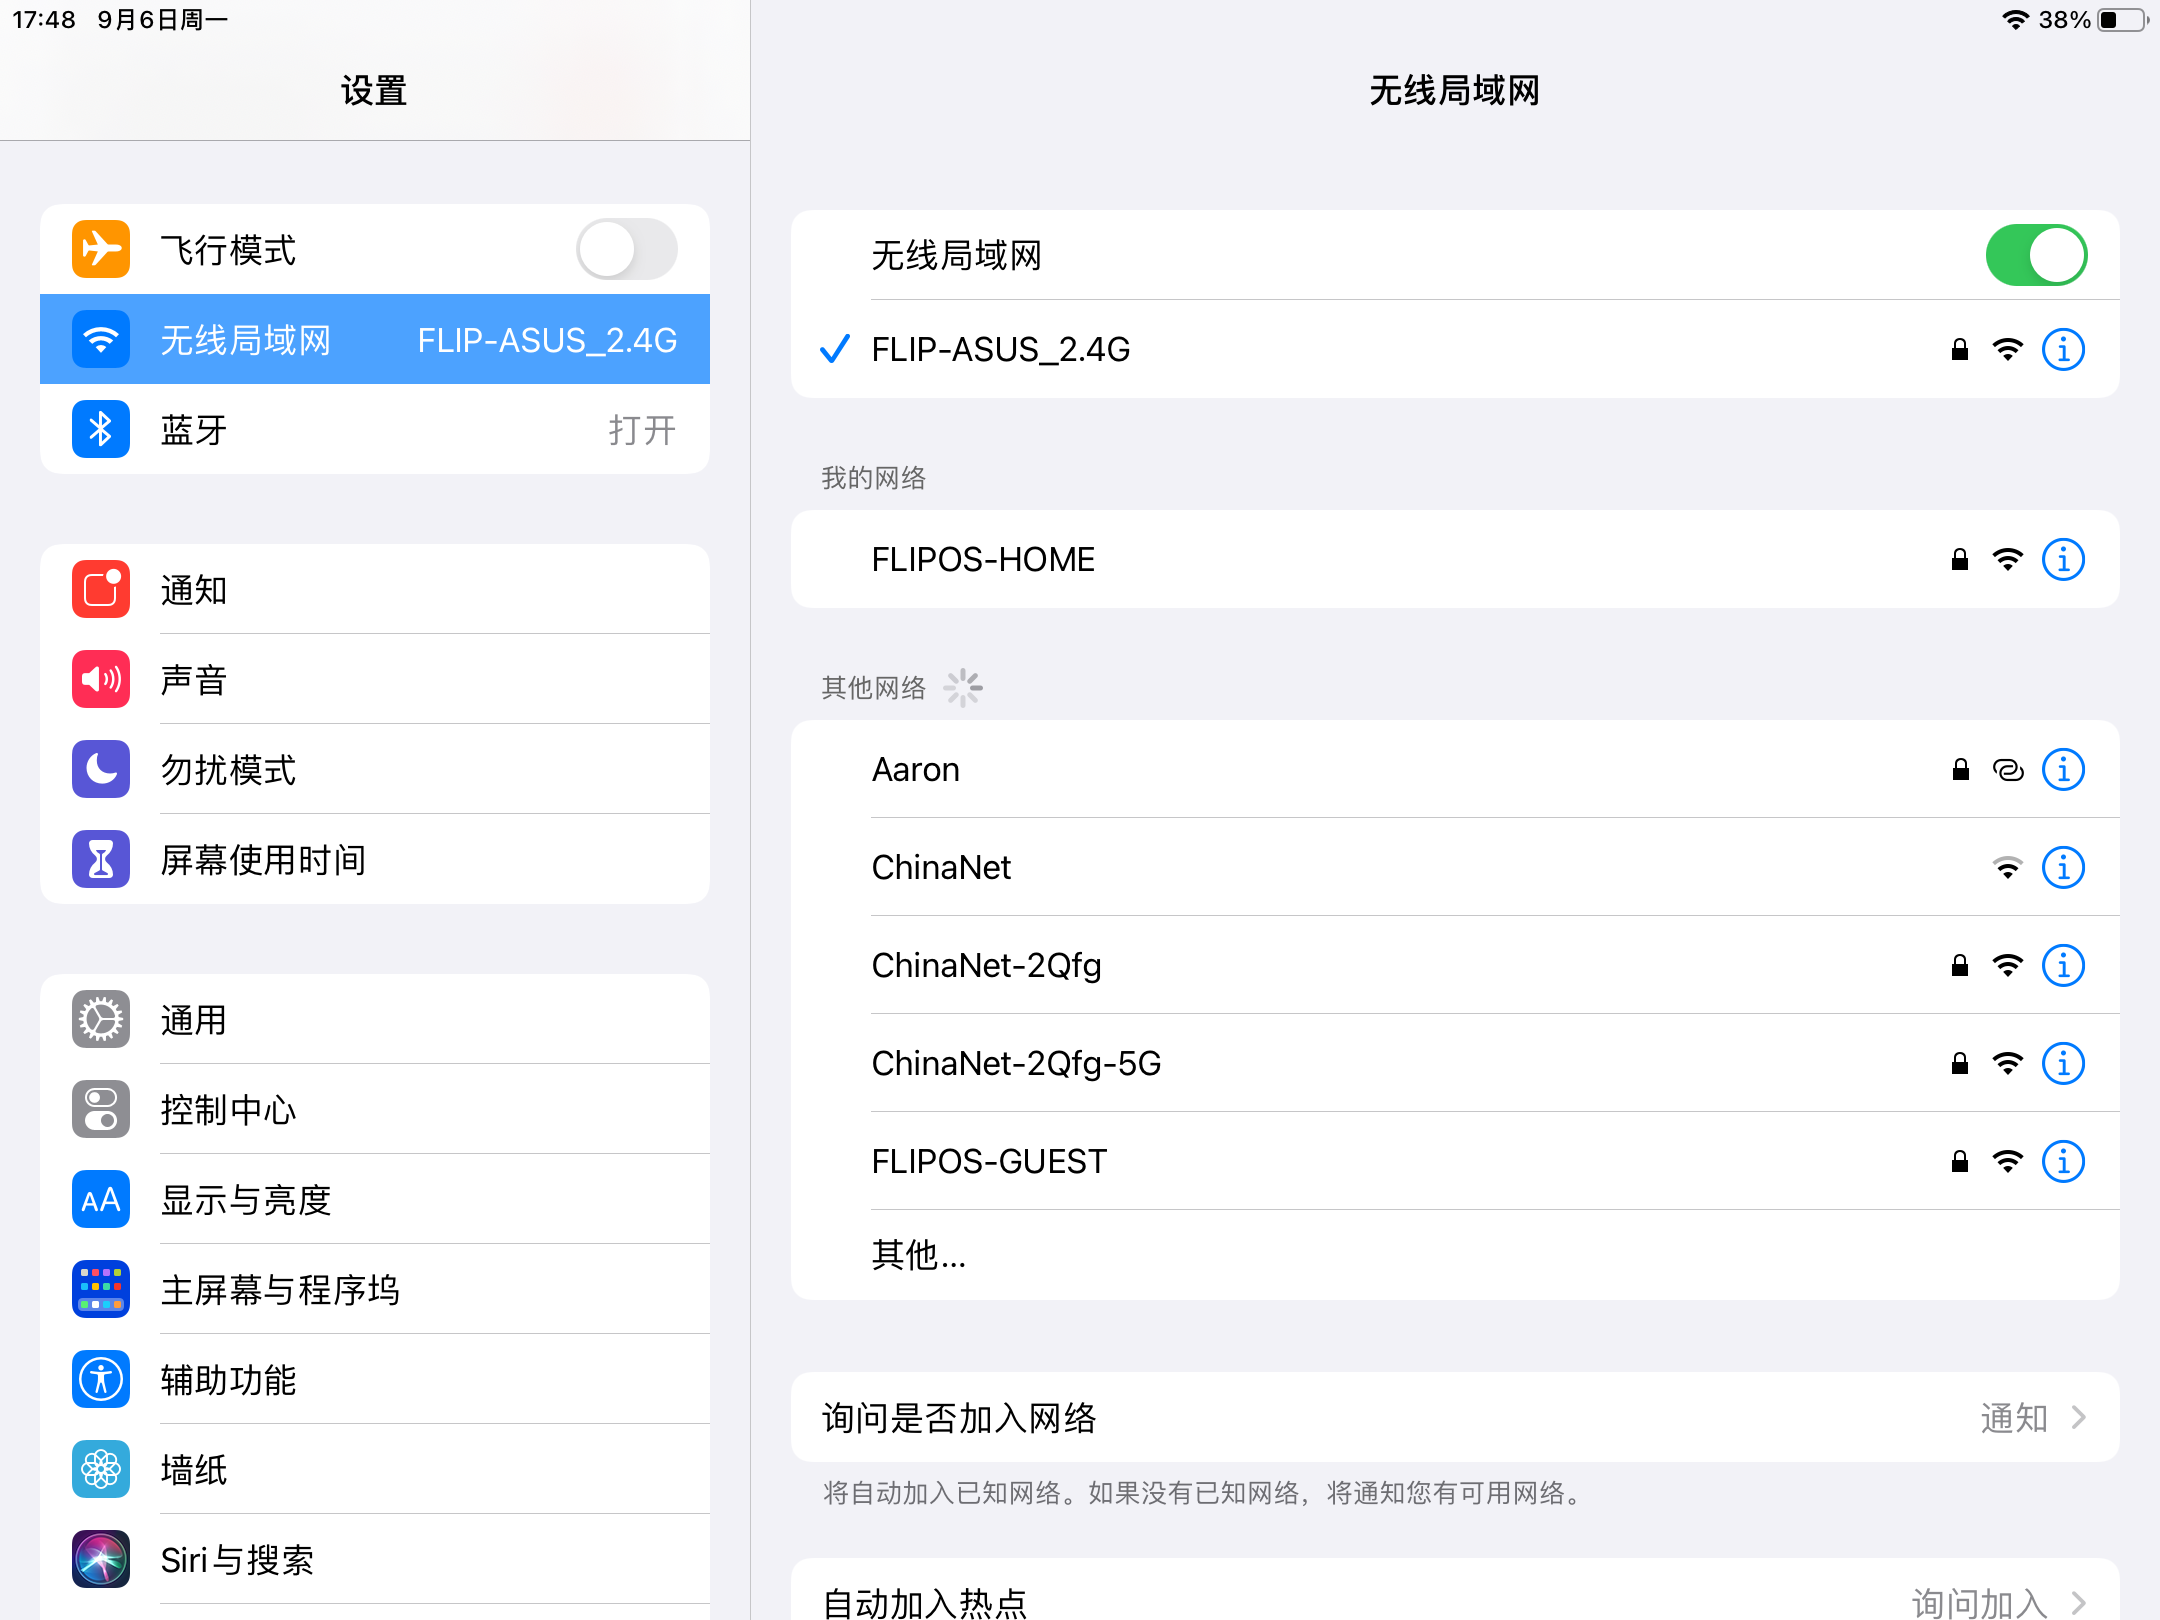Open info button for ChinaNet open network

(x=2063, y=867)
